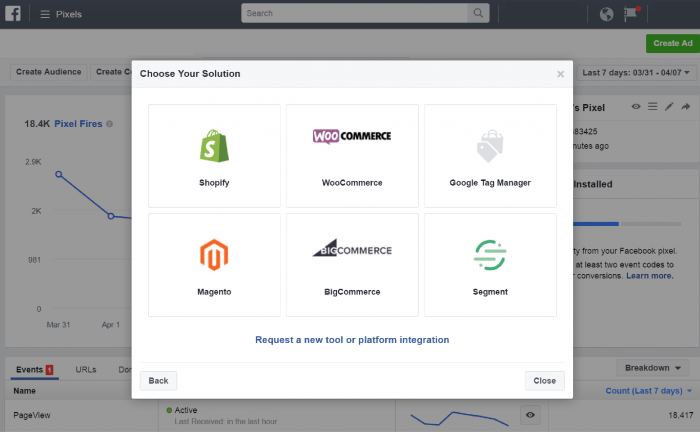
Task: Click the Create Audience button
Action: click(x=49, y=72)
